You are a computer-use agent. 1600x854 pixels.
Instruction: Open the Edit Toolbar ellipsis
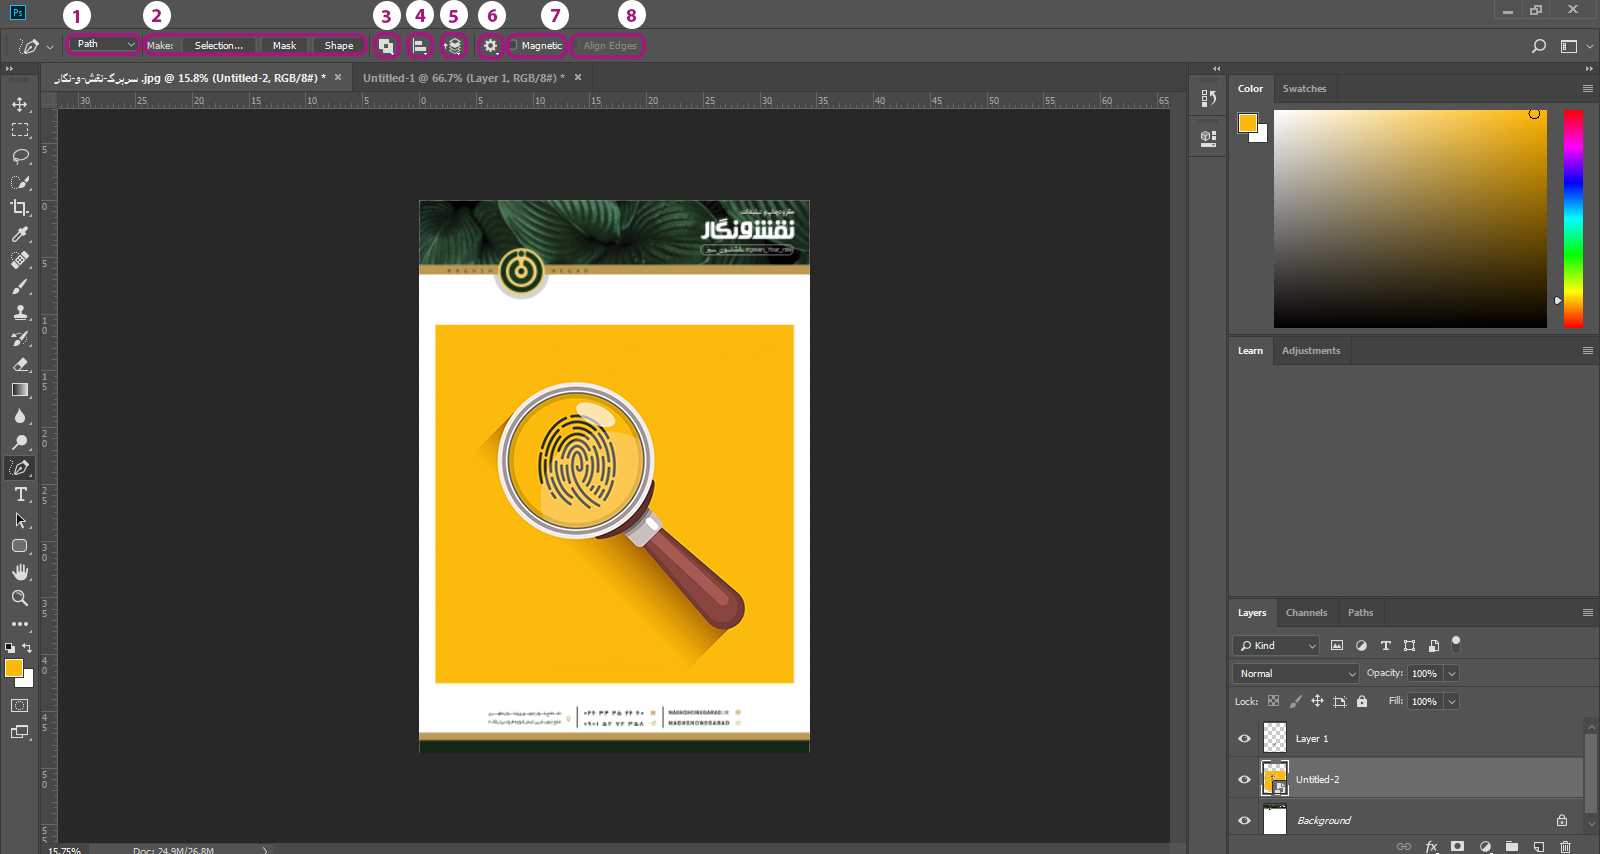tap(20, 624)
